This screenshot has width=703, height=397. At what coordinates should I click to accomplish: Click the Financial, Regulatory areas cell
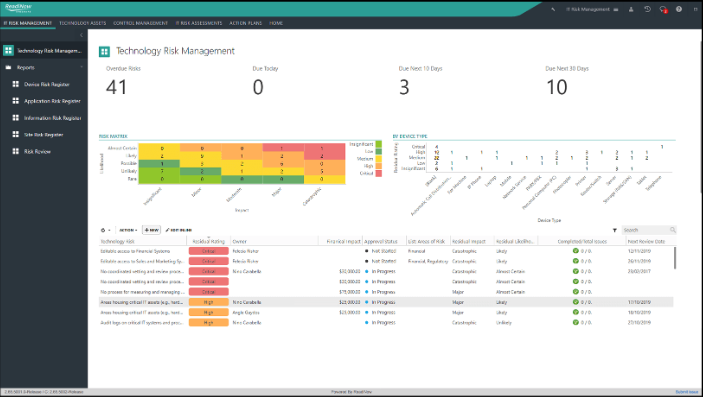pos(428,261)
